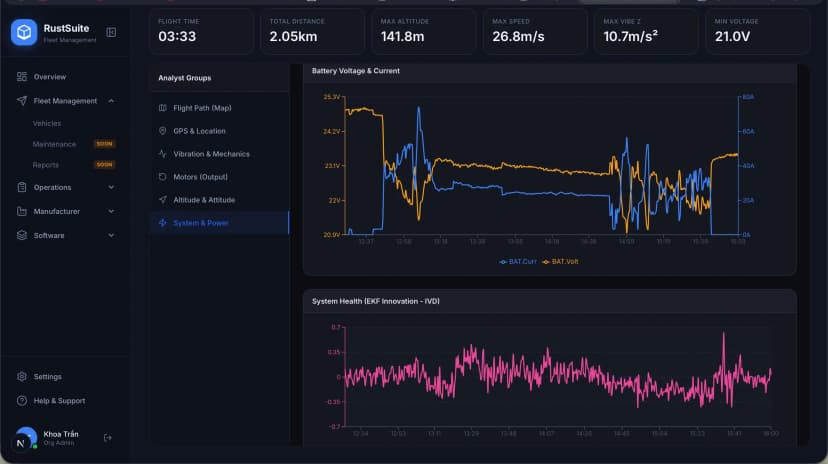Collapse the sidebar with the panel icon
The image size is (828, 464).
tap(111, 33)
